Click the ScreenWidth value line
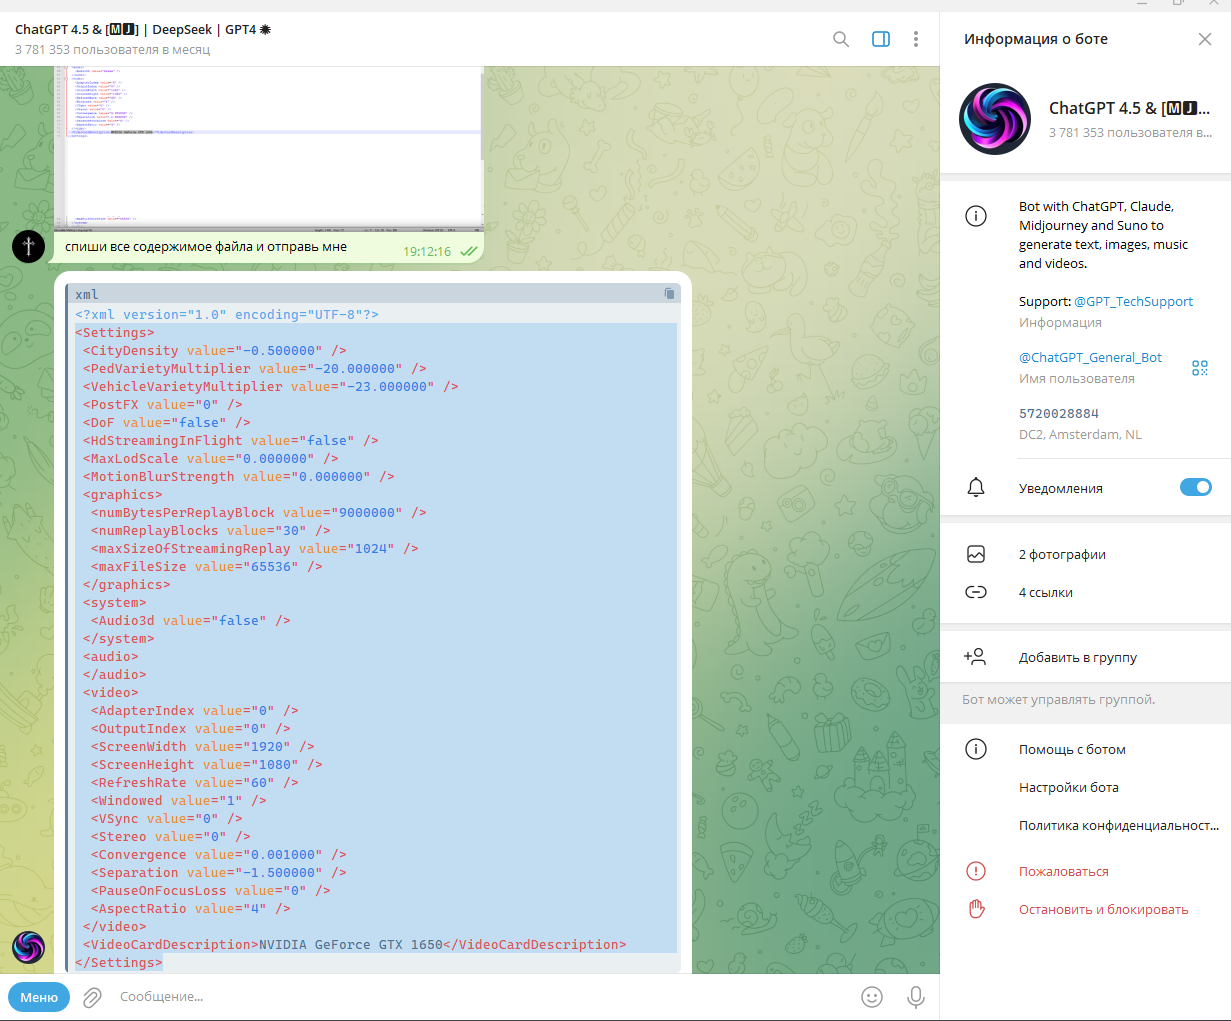 coord(203,747)
